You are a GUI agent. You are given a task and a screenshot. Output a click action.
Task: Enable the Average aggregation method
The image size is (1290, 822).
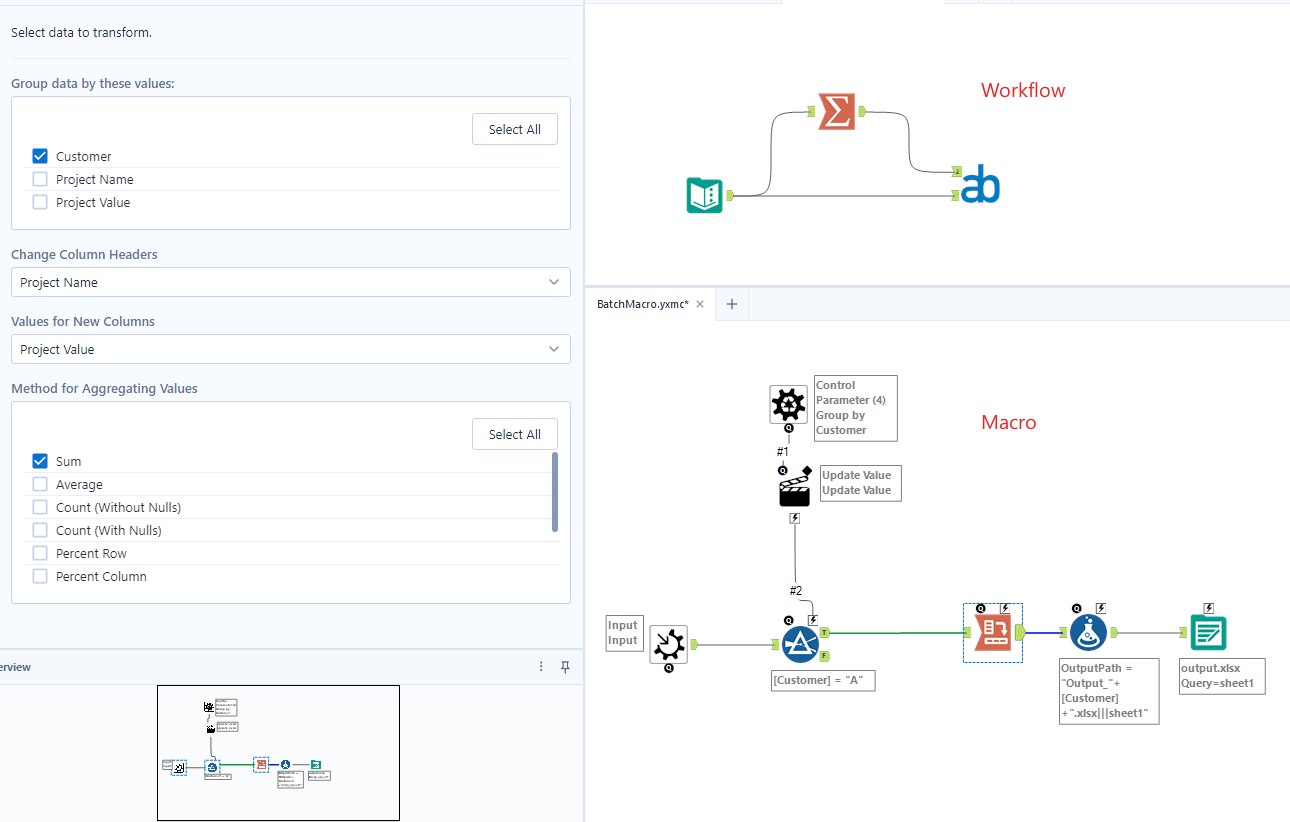(39, 484)
